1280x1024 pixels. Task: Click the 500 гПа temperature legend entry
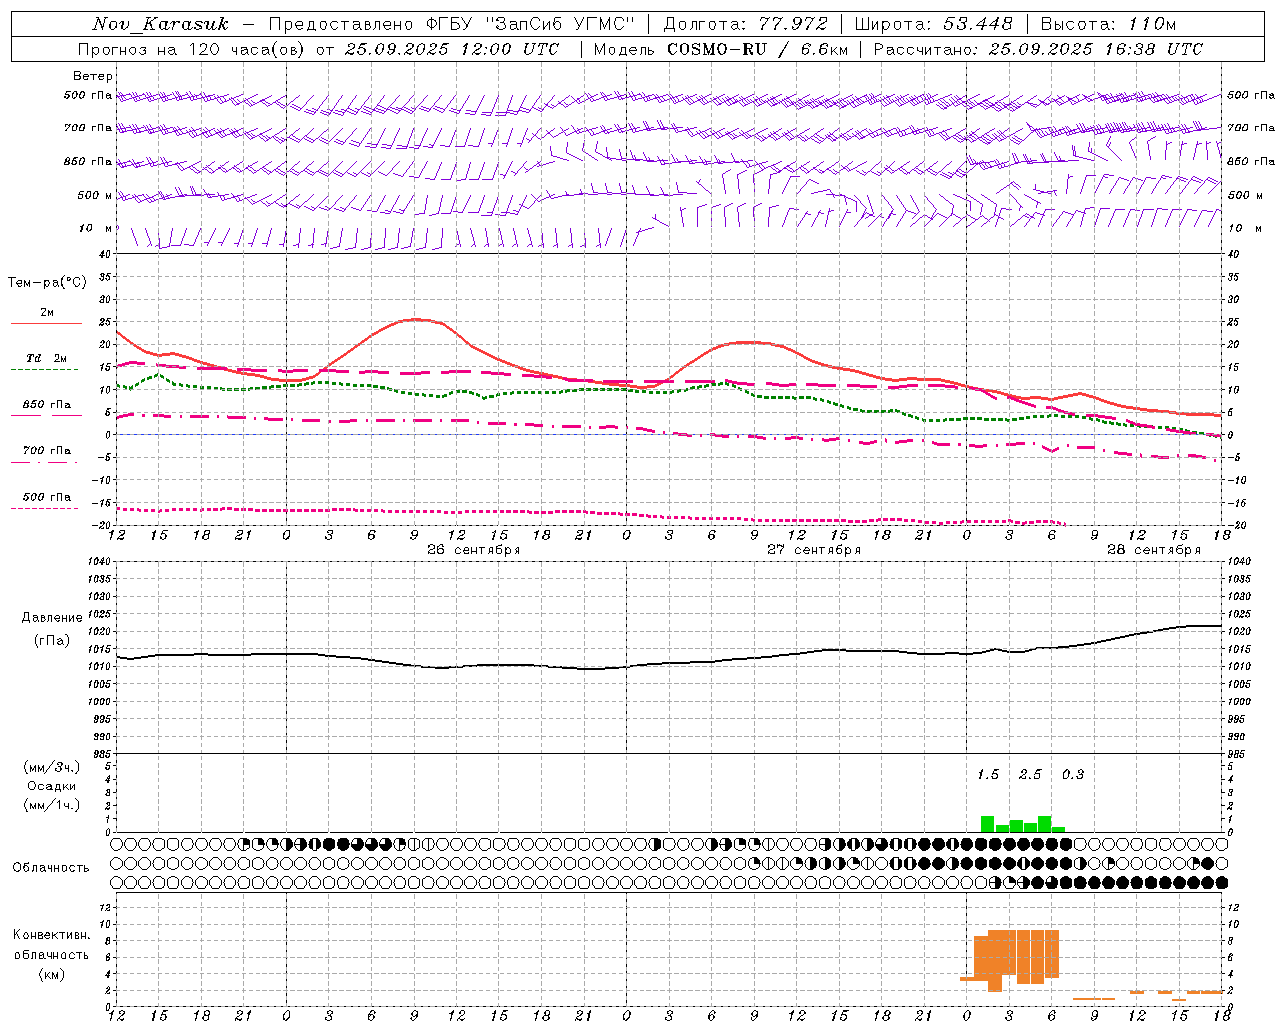click(46, 500)
